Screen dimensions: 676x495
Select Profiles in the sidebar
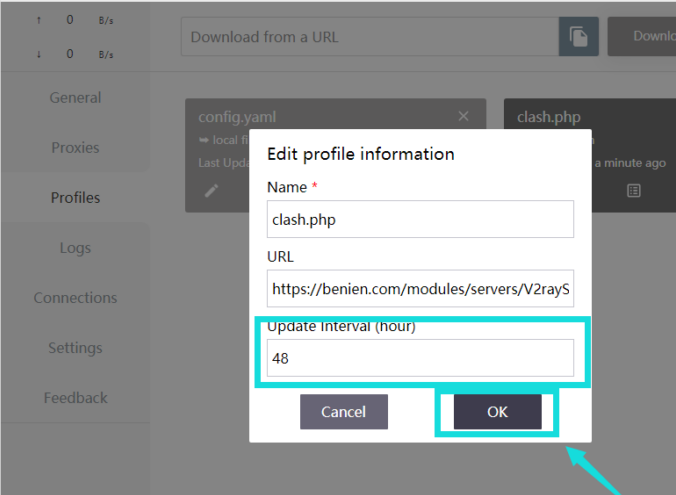75,198
